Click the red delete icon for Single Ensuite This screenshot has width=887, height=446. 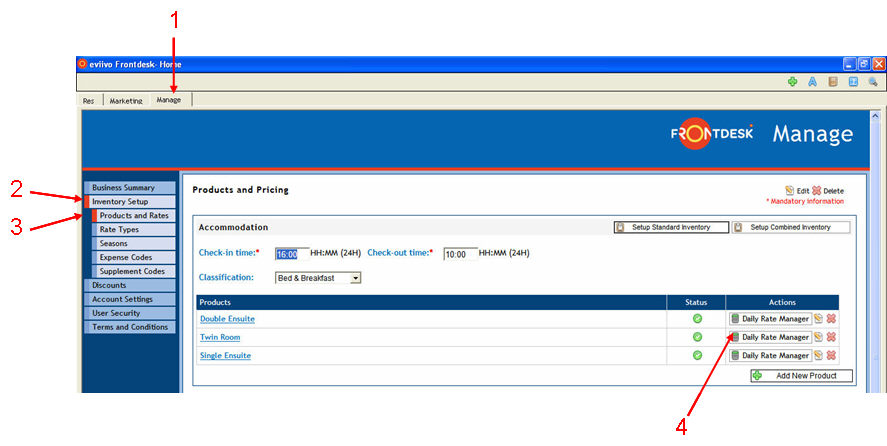tap(831, 355)
